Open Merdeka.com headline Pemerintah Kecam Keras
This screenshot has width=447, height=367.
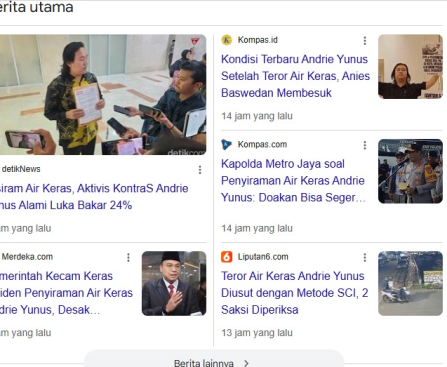pos(66,293)
